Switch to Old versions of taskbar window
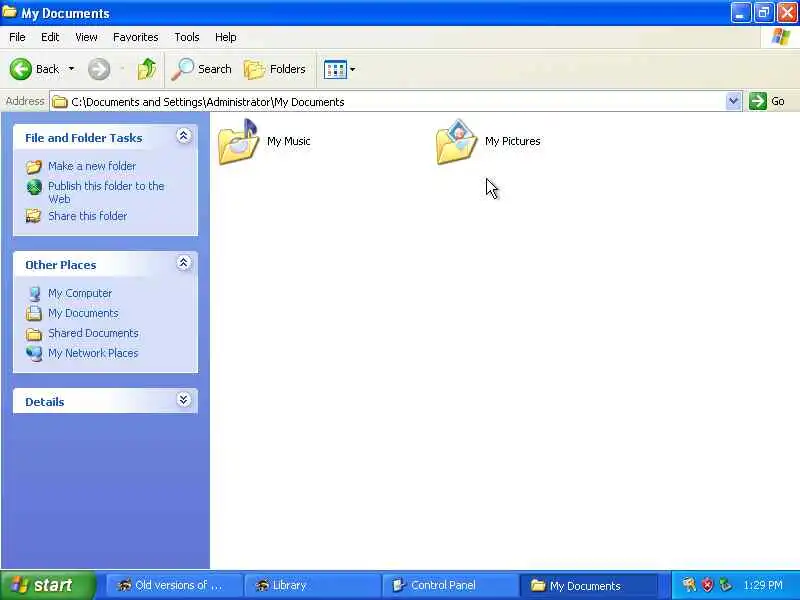800x600 pixels. point(173,585)
